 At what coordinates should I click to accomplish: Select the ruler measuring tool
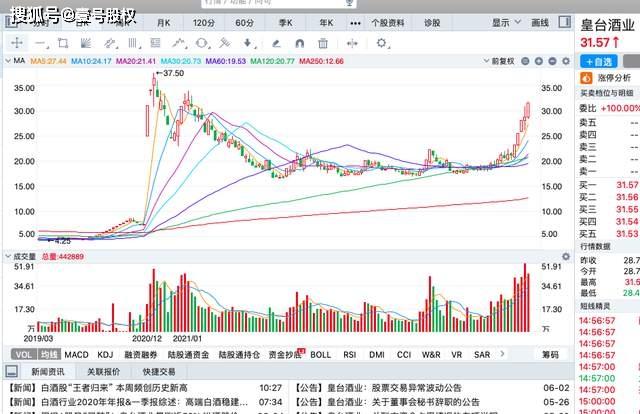click(x=225, y=43)
